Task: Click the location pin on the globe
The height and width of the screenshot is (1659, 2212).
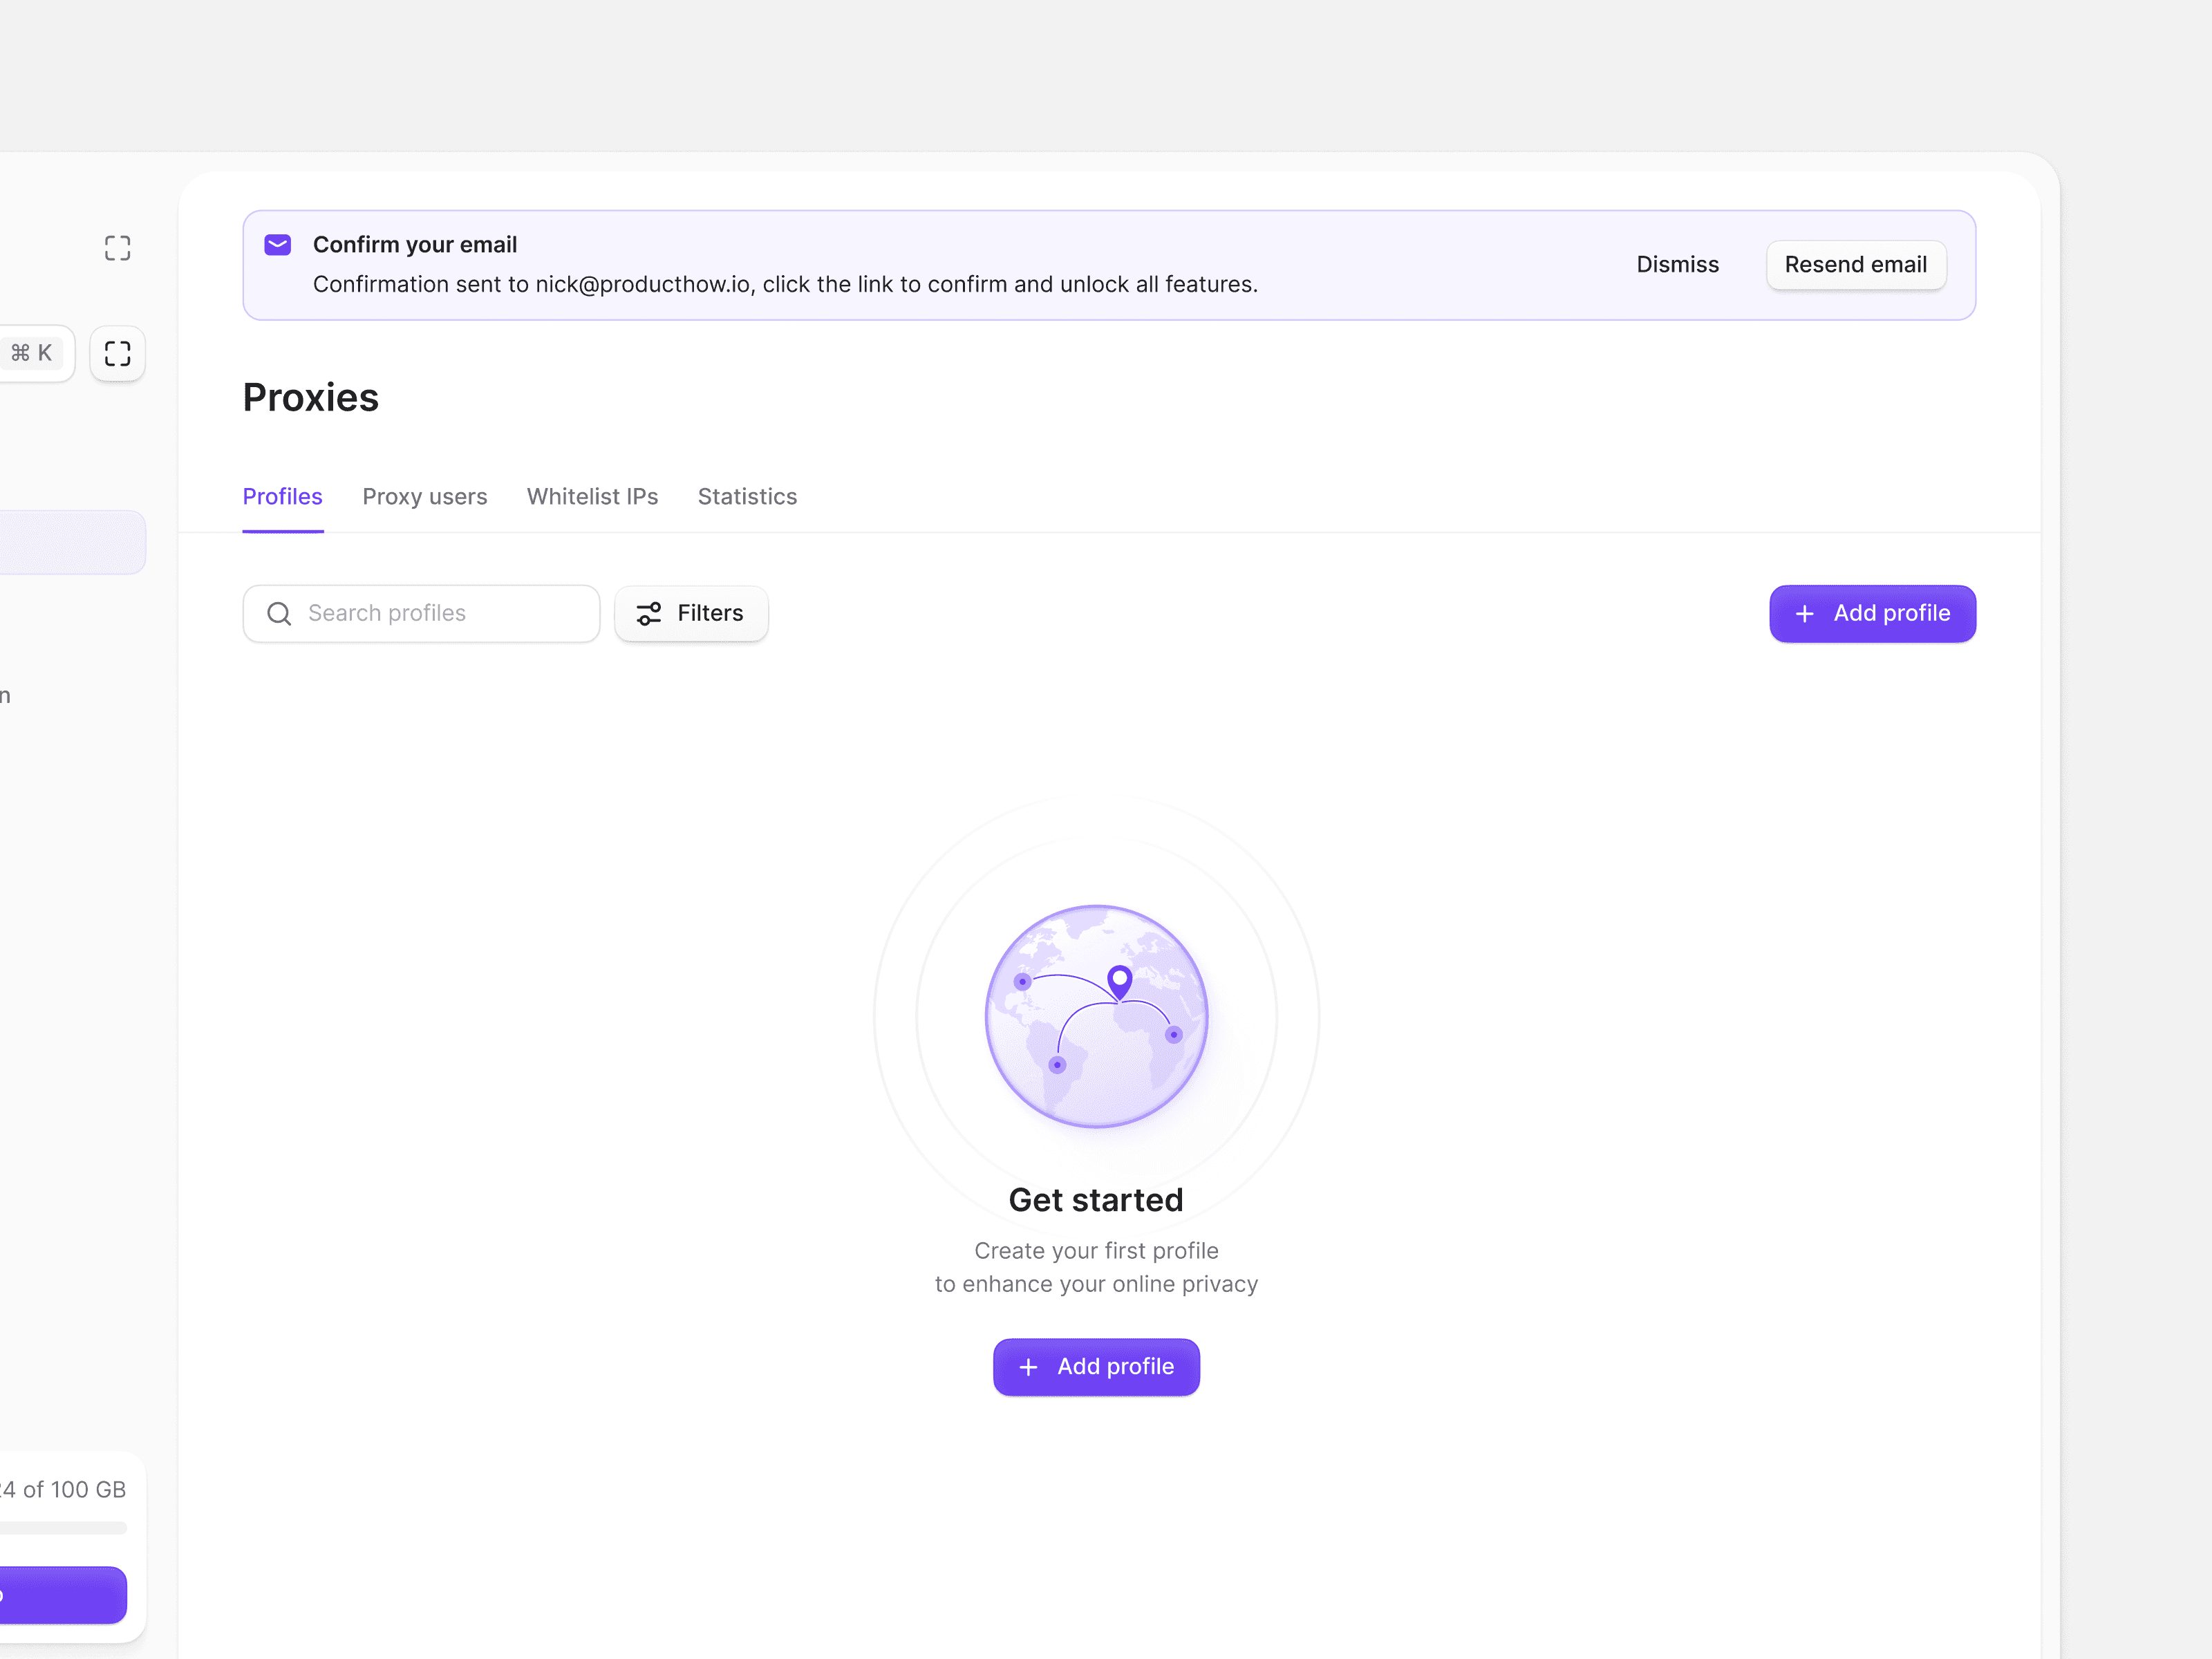Action: [x=1119, y=980]
